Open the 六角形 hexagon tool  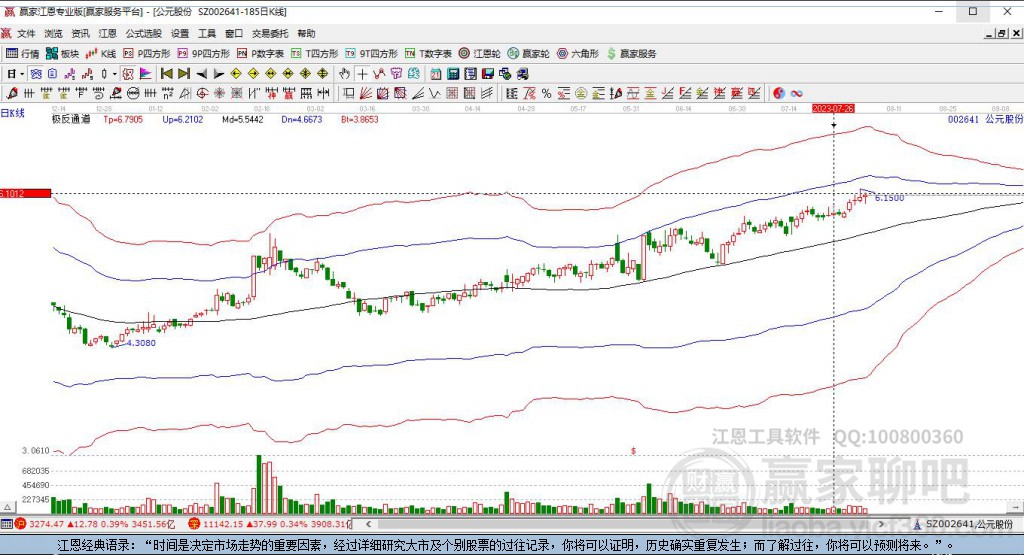click(x=578, y=54)
